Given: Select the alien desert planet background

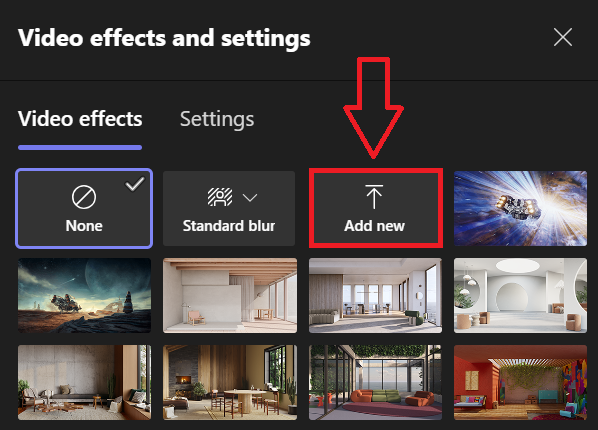Looking at the screenshot, I should click(x=84, y=295).
